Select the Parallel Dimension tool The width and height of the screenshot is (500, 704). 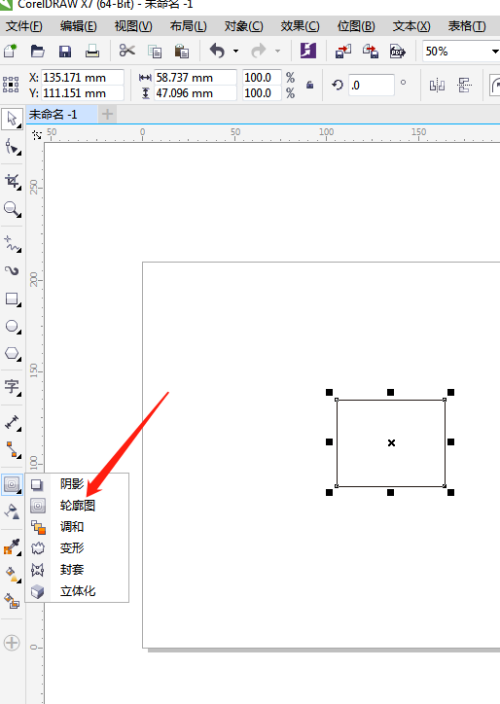click(12, 422)
